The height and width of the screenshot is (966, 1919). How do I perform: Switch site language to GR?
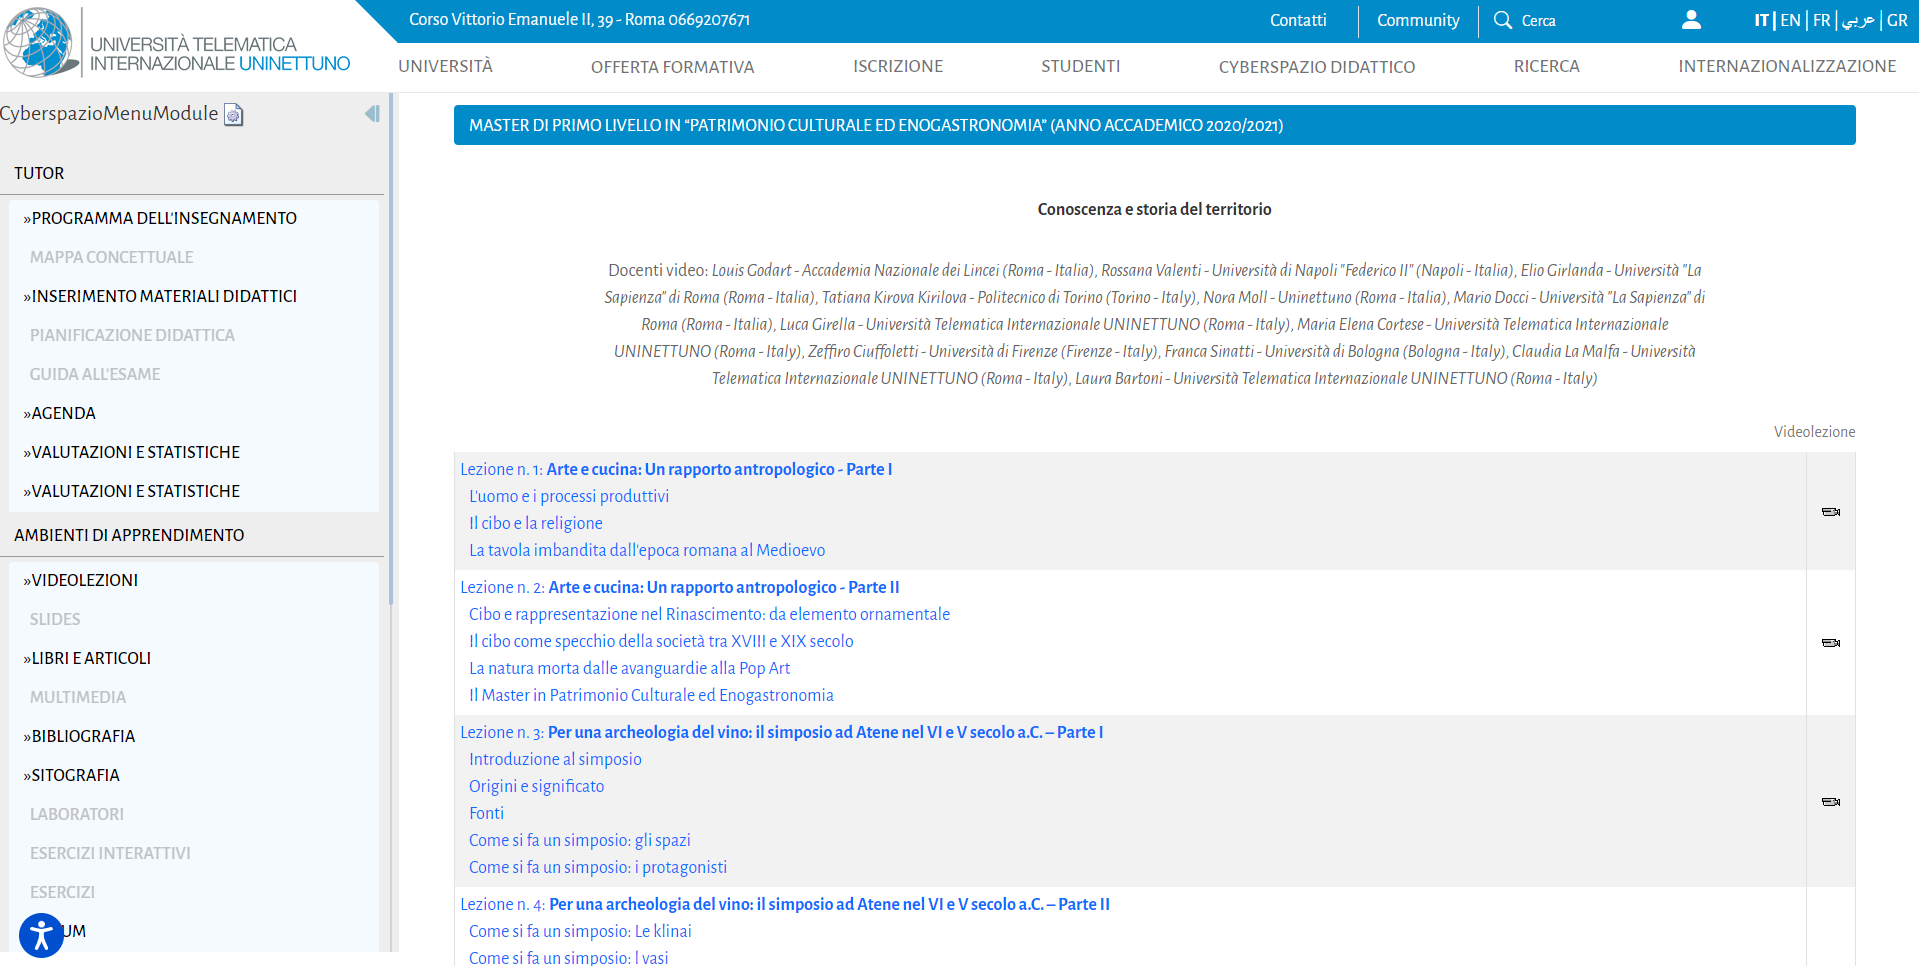pyautogui.click(x=1897, y=20)
